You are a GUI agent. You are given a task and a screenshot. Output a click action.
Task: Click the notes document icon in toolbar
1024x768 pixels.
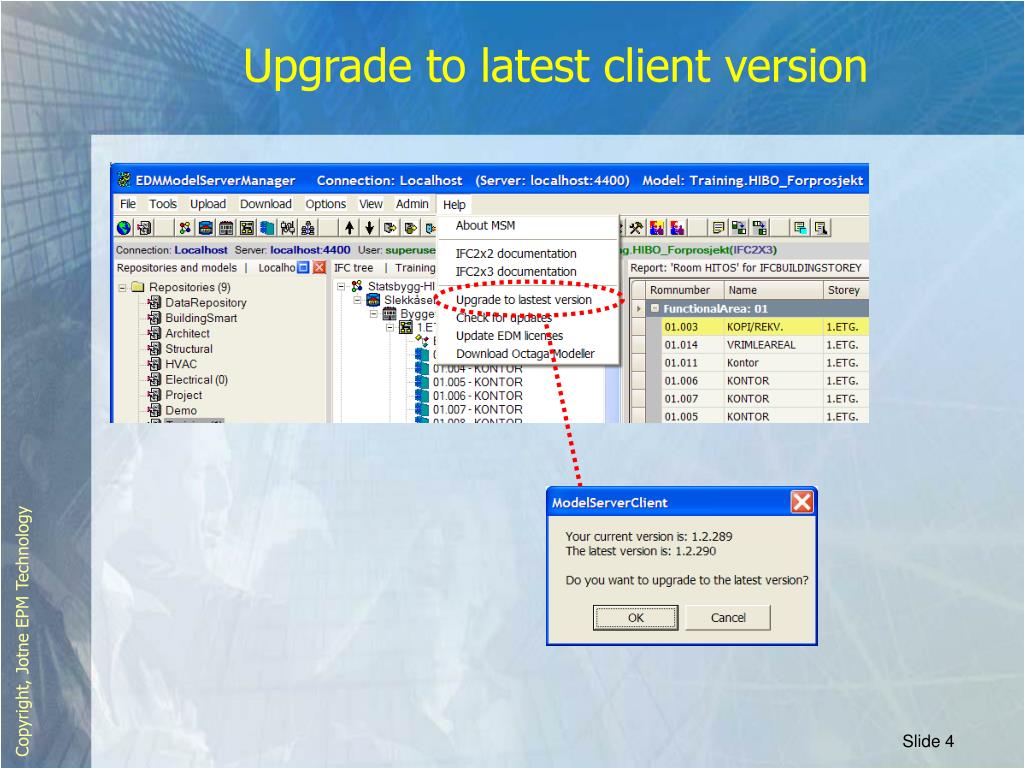click(718, 227)
